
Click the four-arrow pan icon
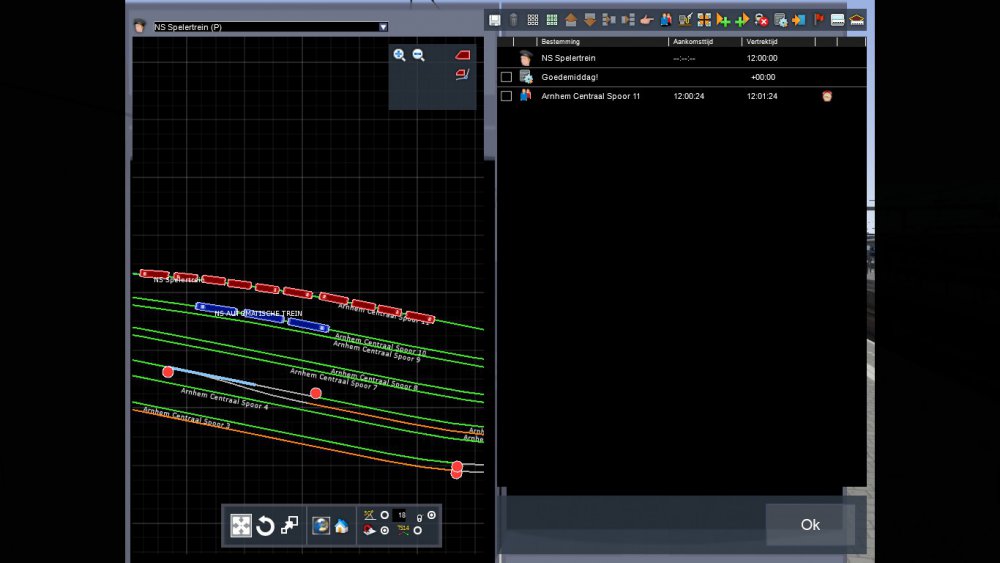(241, 526)
